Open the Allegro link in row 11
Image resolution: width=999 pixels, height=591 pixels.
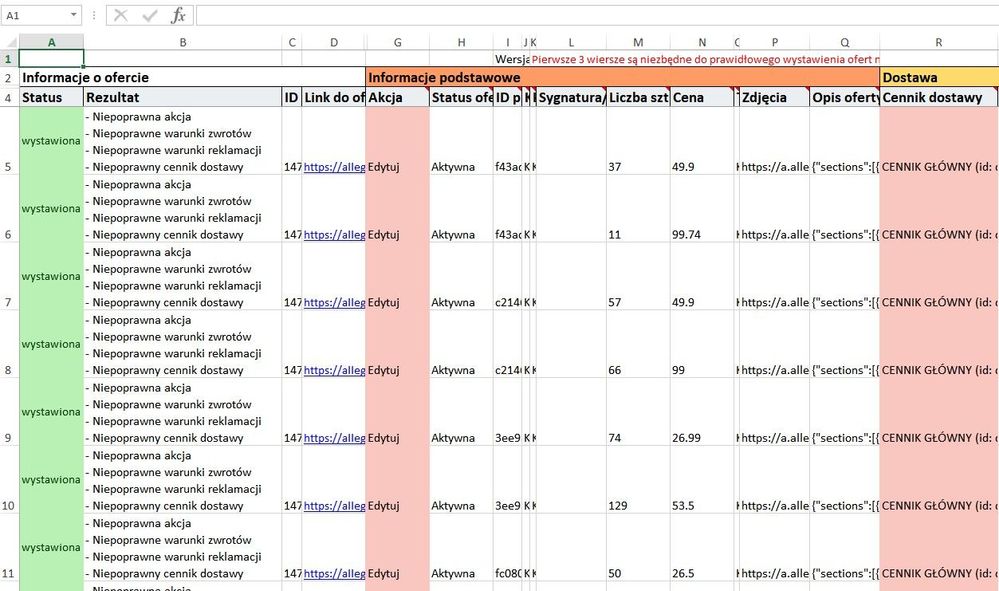[x=334, y=573]
